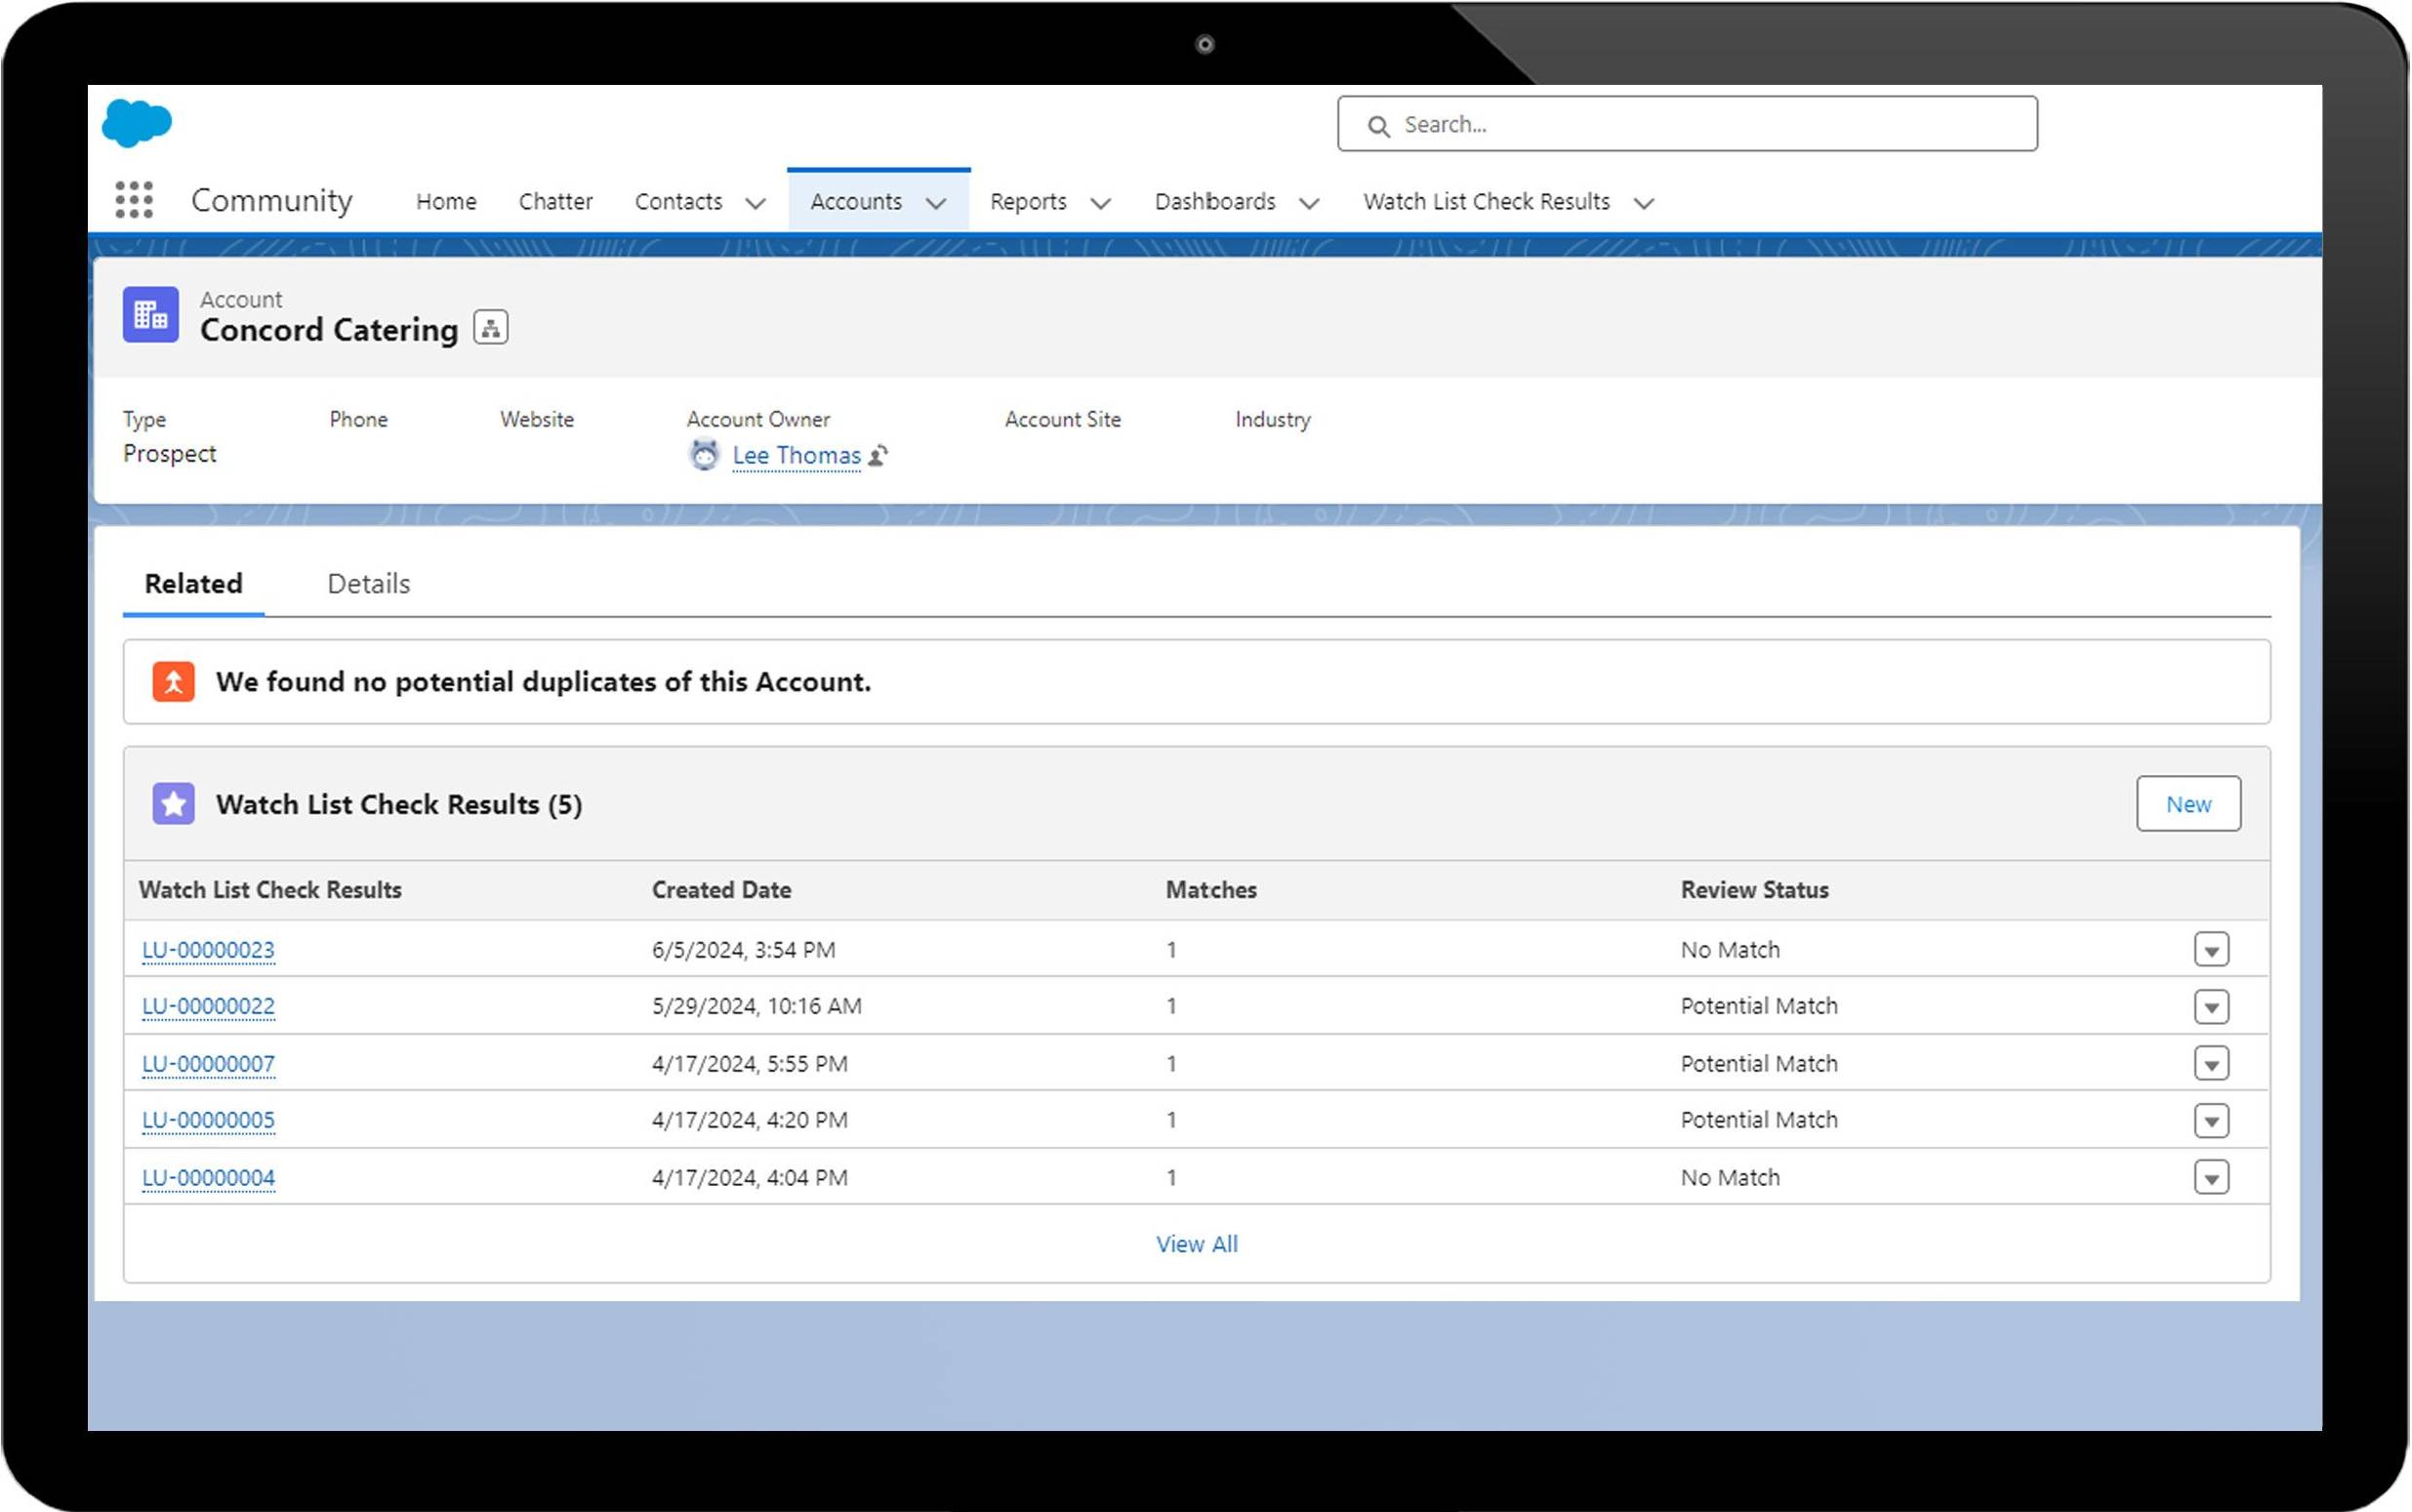
Task: Open the LU-00000022 record link
Action: point(208,1006)
